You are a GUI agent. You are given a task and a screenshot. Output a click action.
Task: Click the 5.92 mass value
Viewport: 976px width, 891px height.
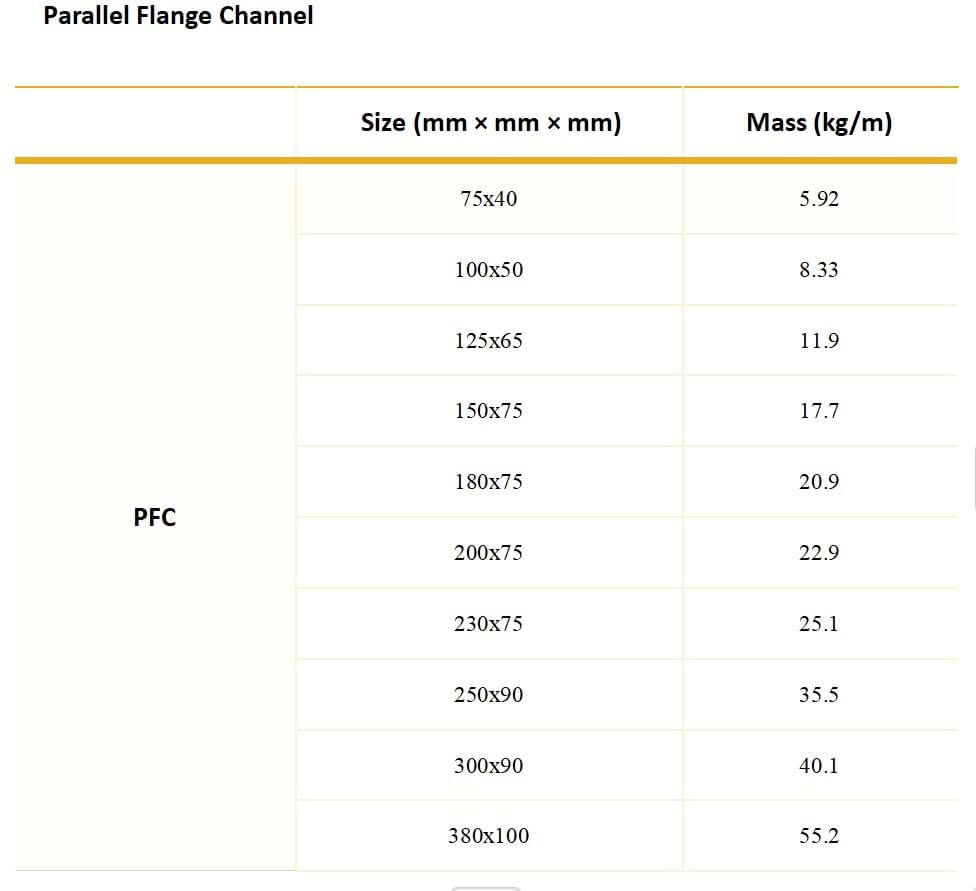click(x=819, y=199)
